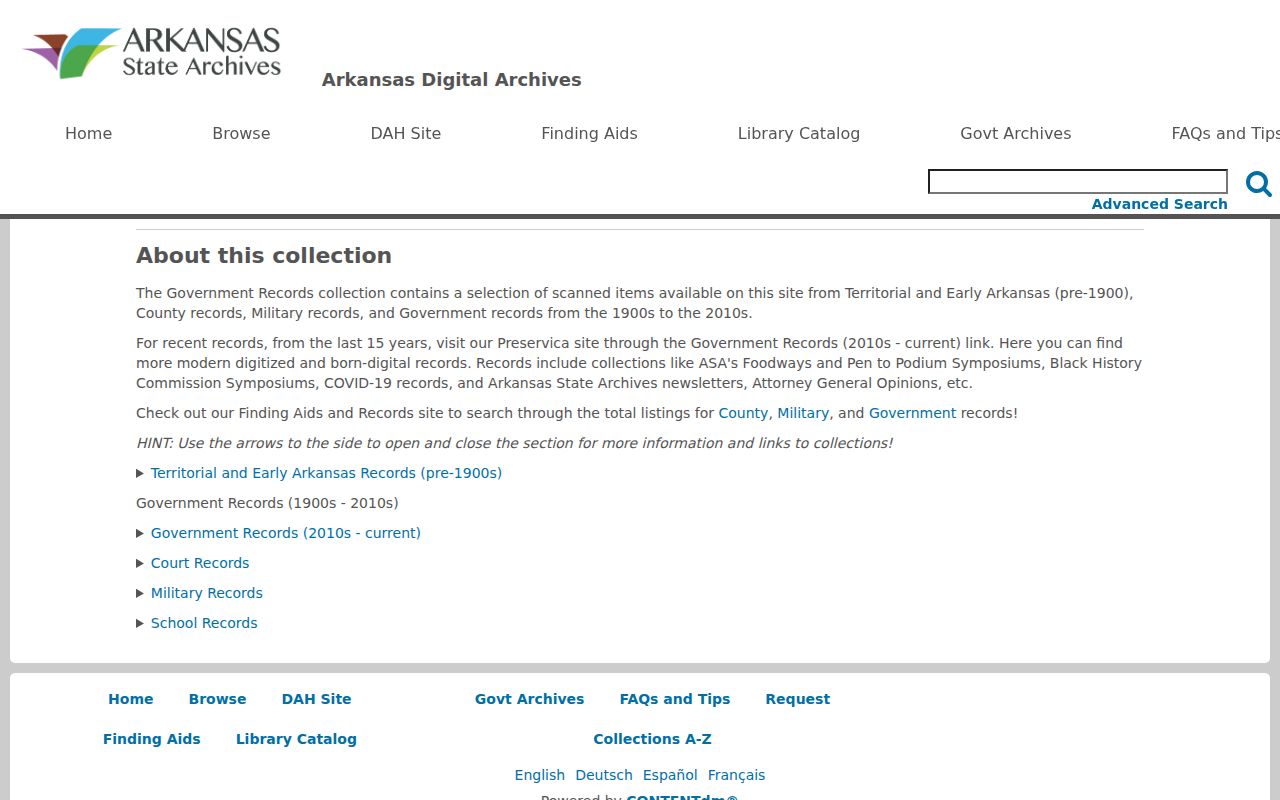This screenshot has width=1280, height=800.
Task: Open Browse in the top navigation
Action: 241,133
